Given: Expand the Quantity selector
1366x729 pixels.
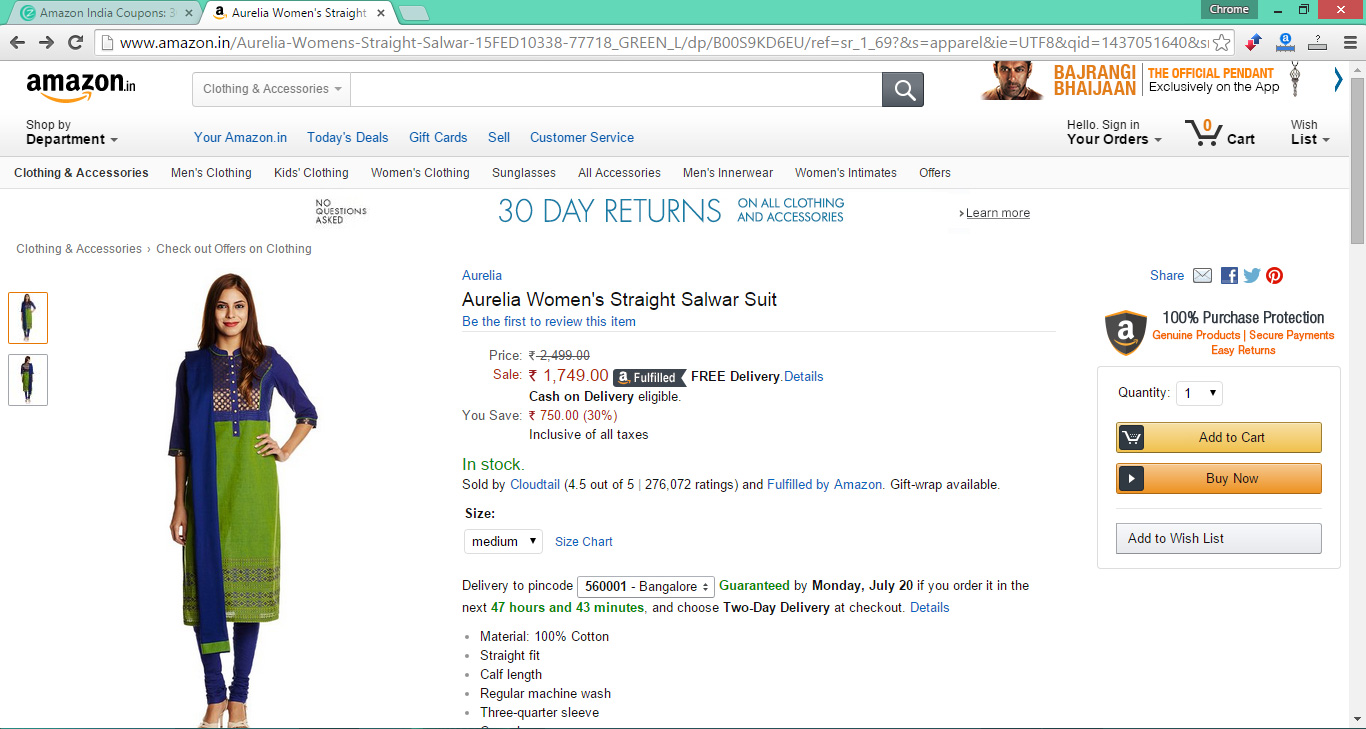Looking at the screenshot, I should [x=1199, y=393].
